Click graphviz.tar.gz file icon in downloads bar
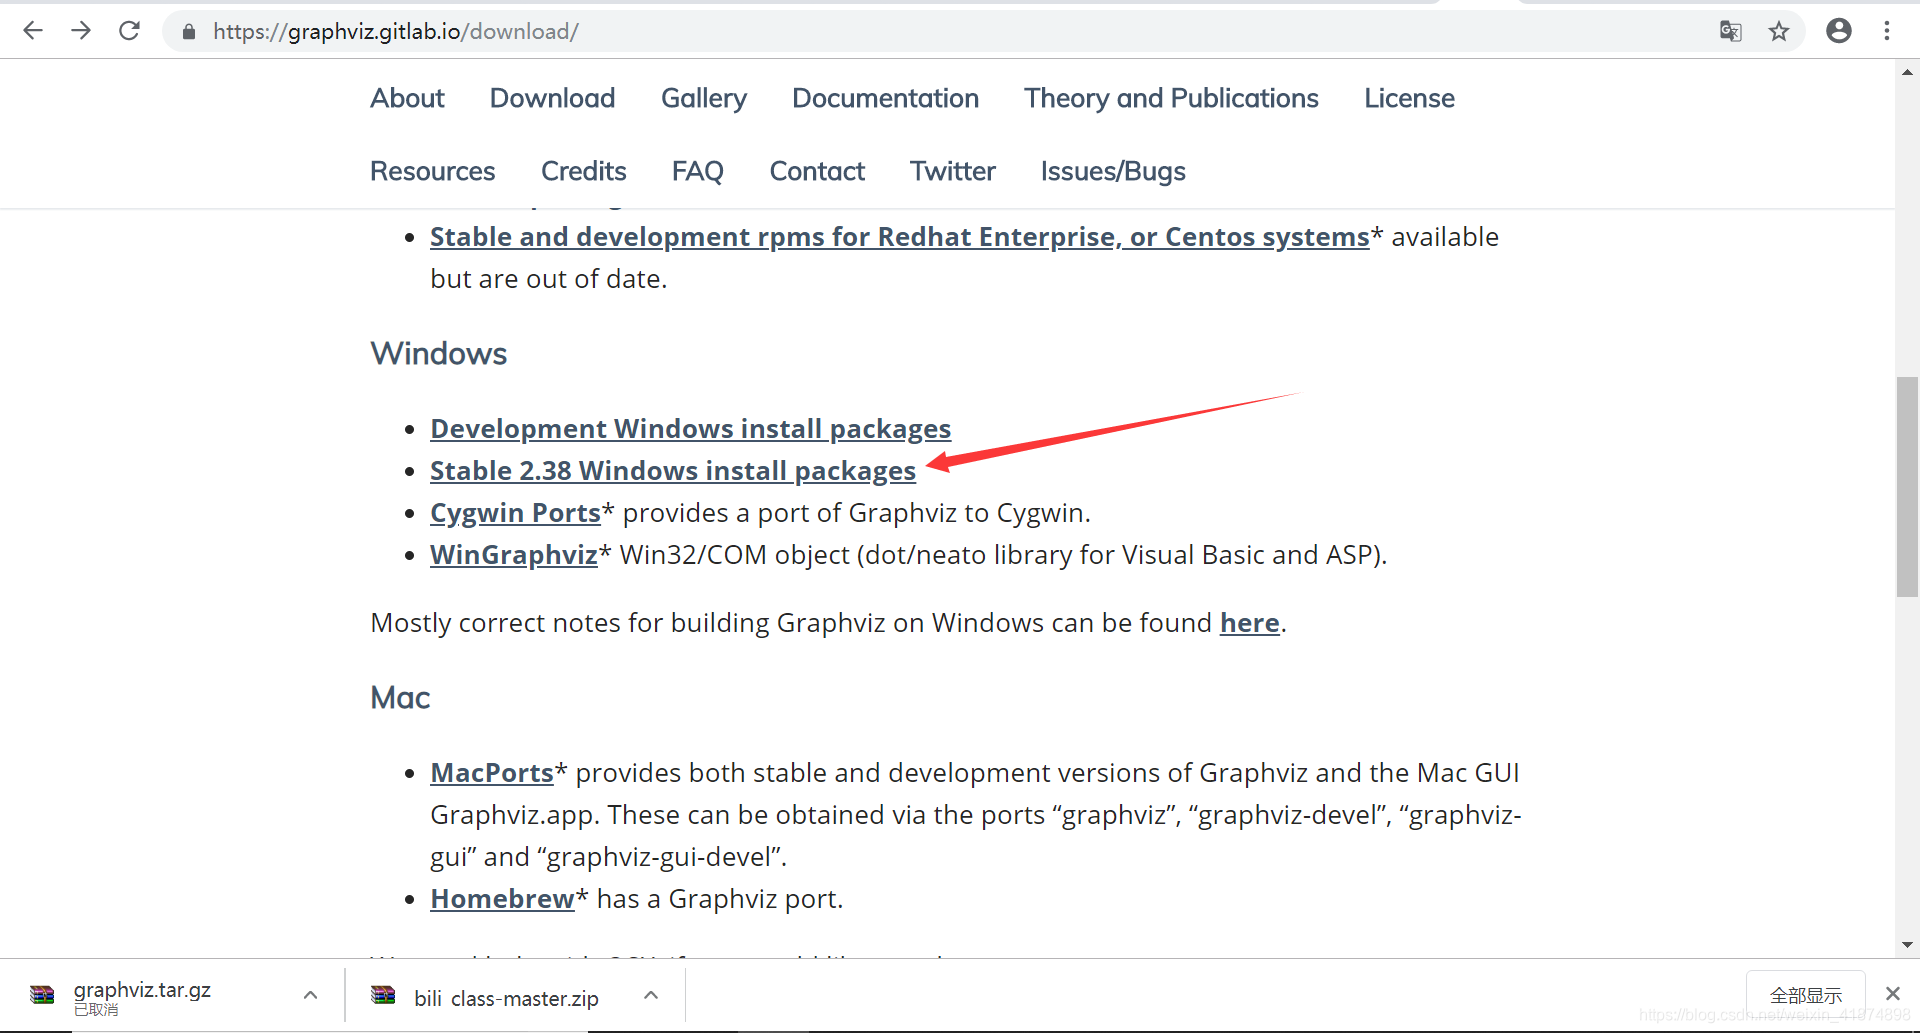1920x1033 pixels. pos(42,994)
